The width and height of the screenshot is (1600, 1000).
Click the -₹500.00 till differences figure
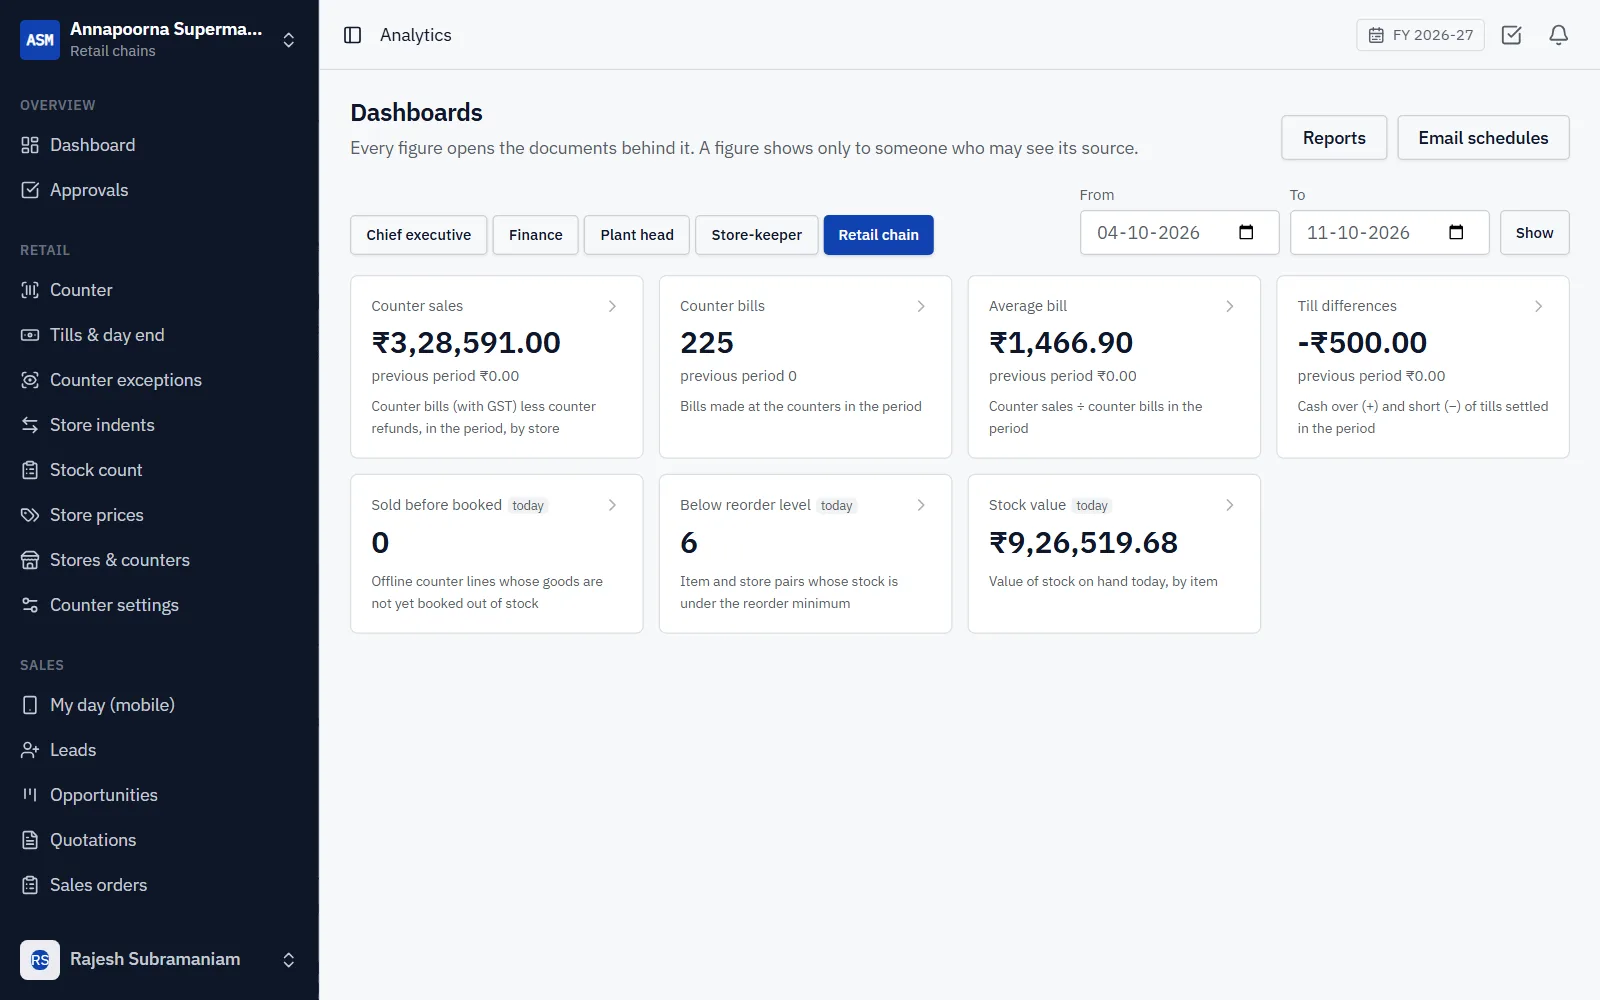pos(1362,343)
